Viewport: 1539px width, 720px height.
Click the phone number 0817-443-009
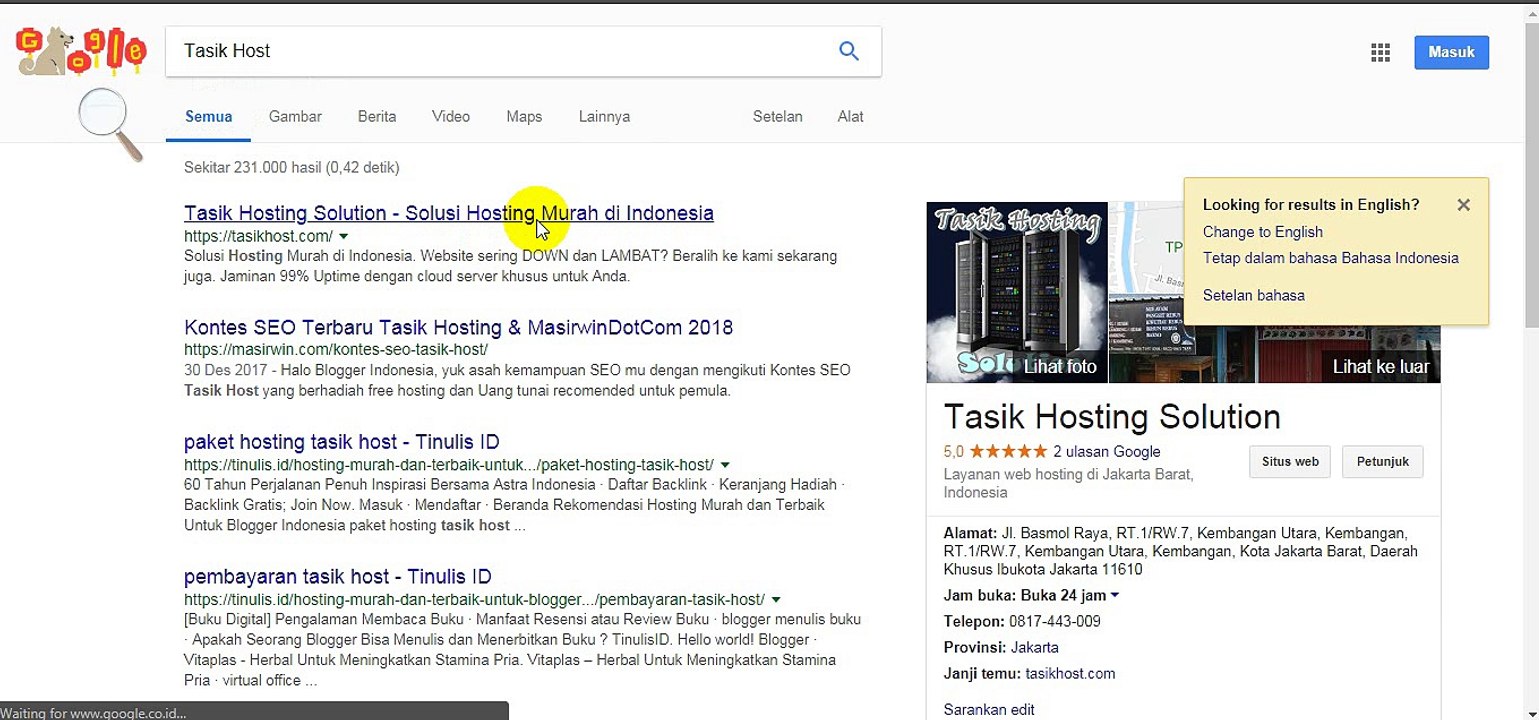click(x=1055, y=621)
